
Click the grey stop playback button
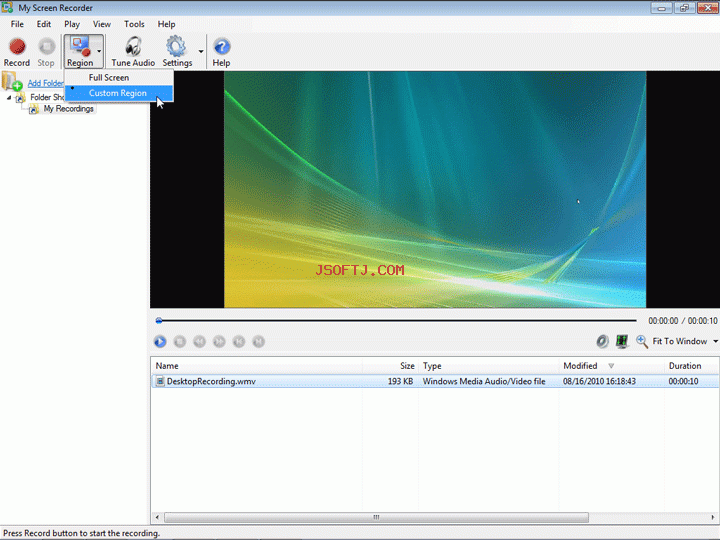click(x=180, y=342)
